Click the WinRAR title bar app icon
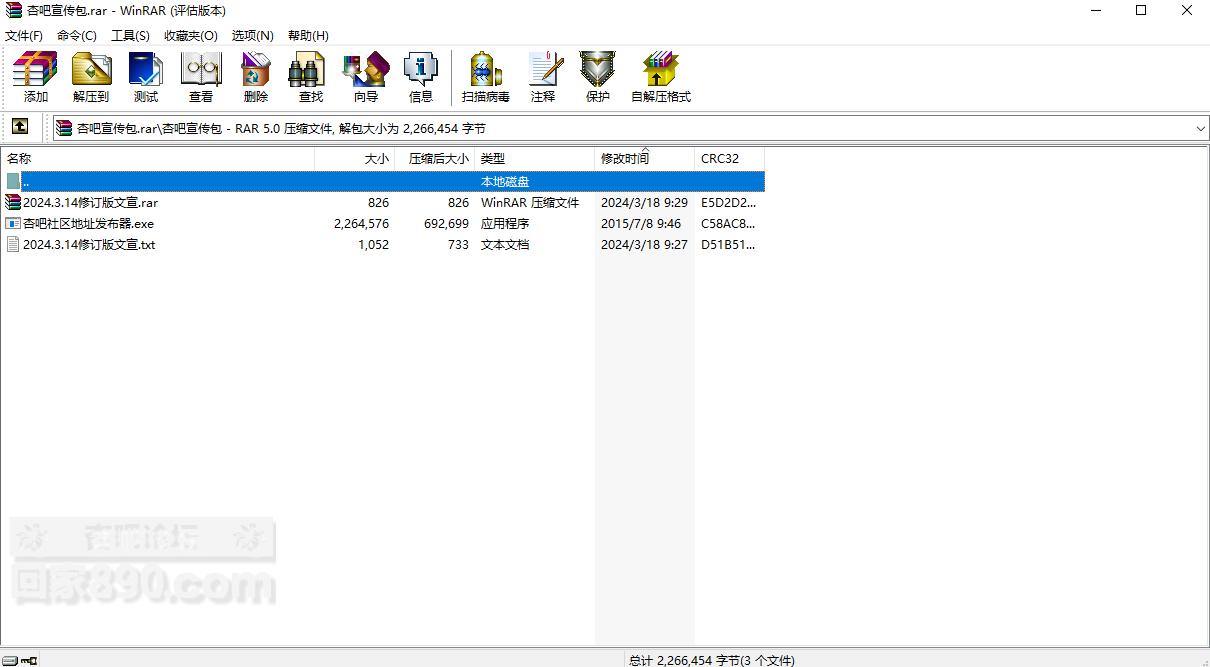The height and width of the screenshot is (667, 1210). pos(13,11)
